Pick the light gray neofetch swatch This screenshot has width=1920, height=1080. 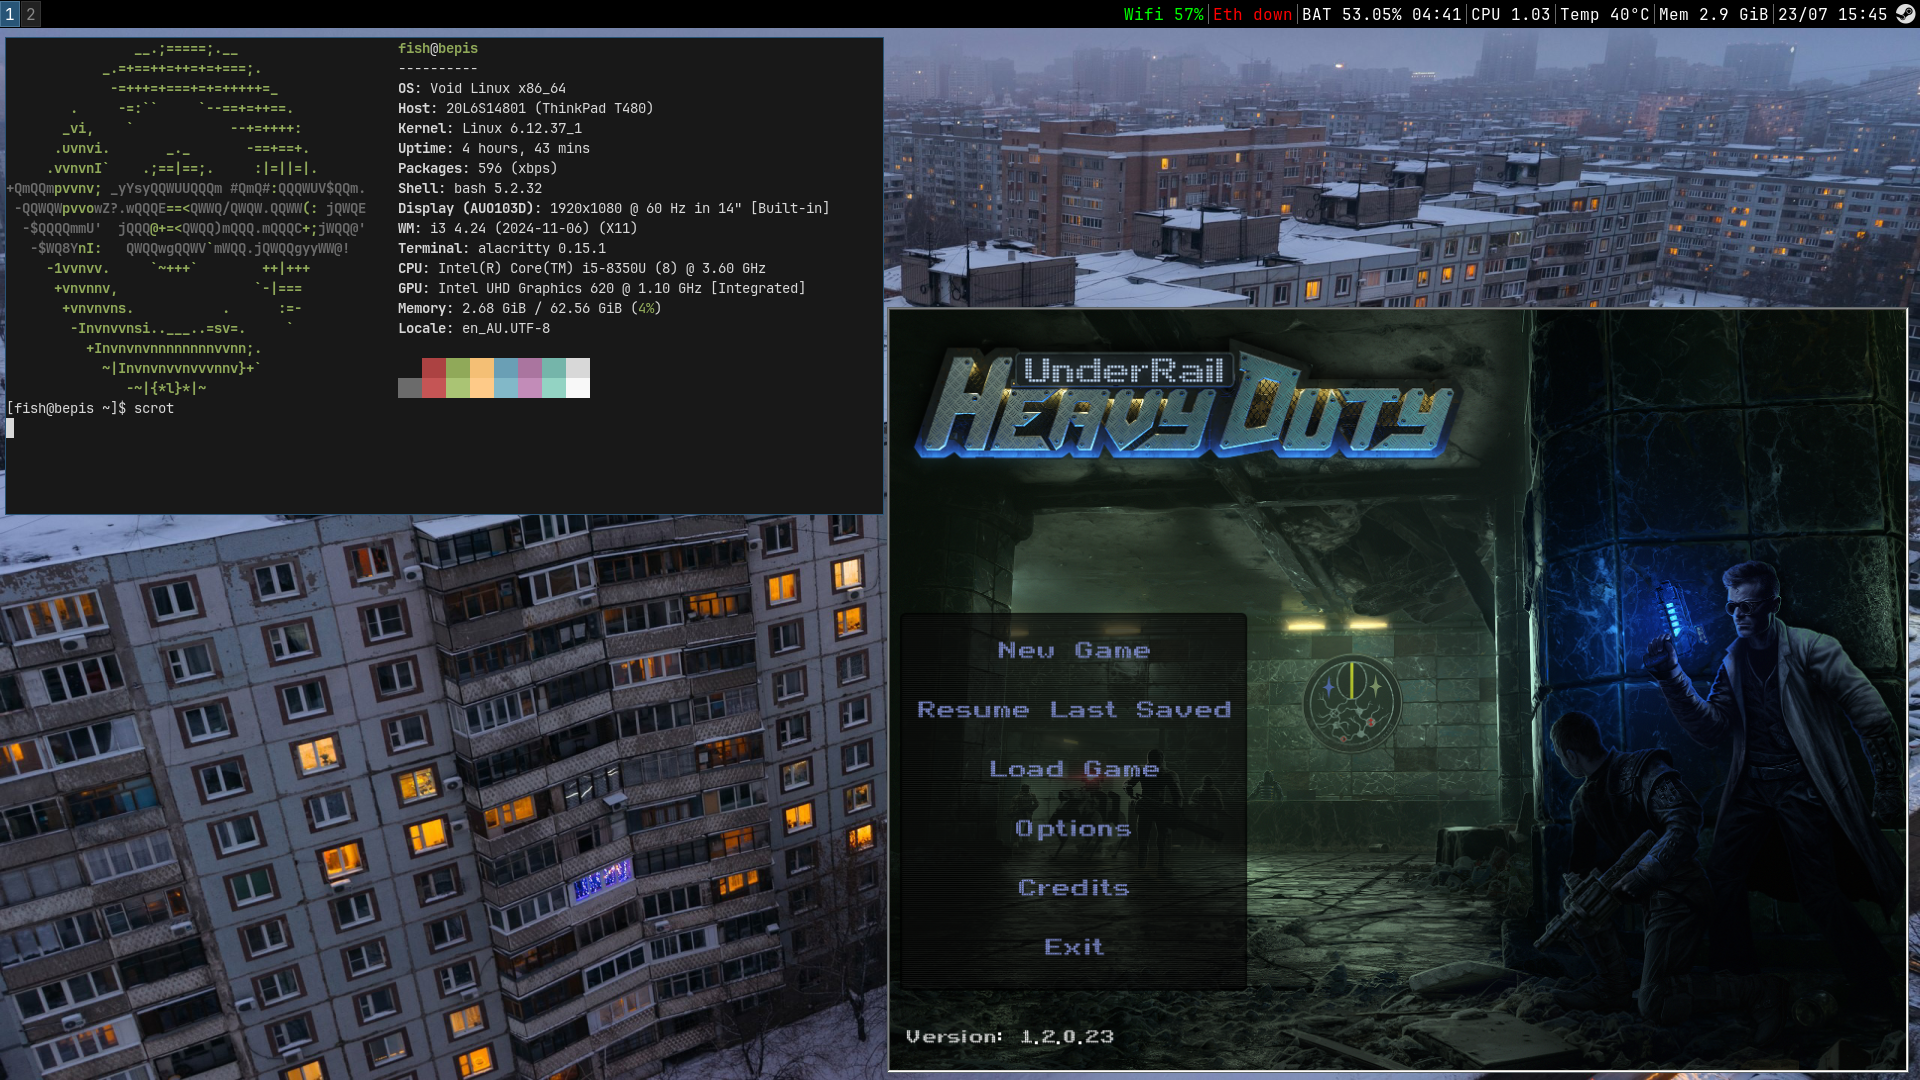578,368
